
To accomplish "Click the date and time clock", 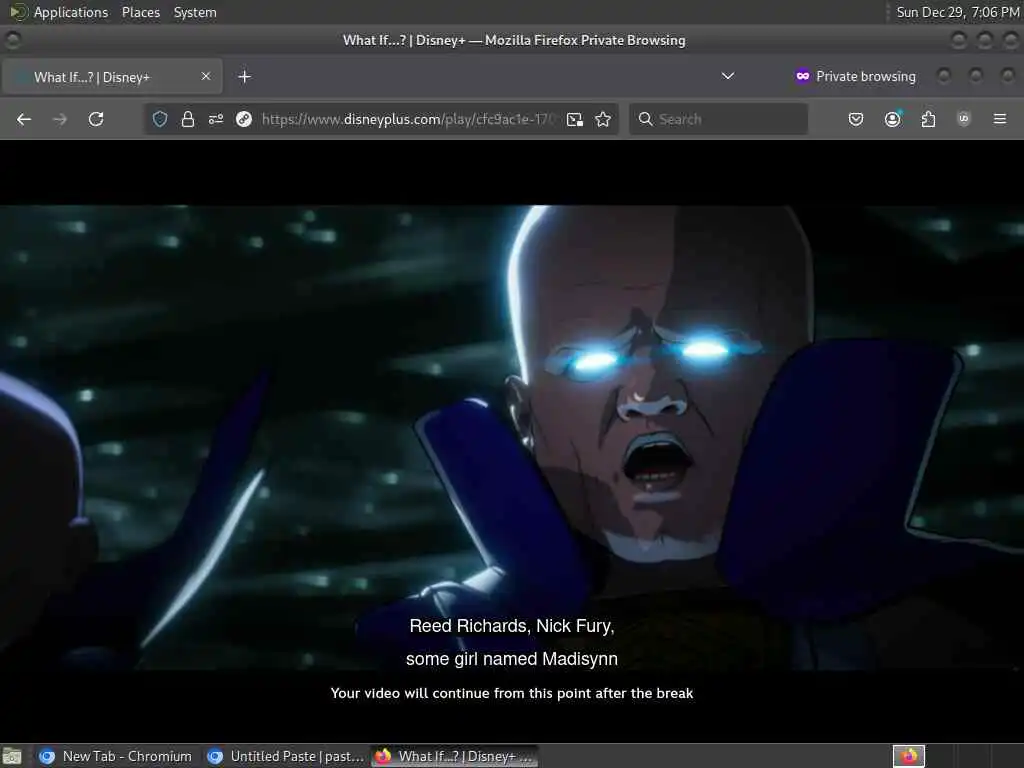I will click(957, 12).
